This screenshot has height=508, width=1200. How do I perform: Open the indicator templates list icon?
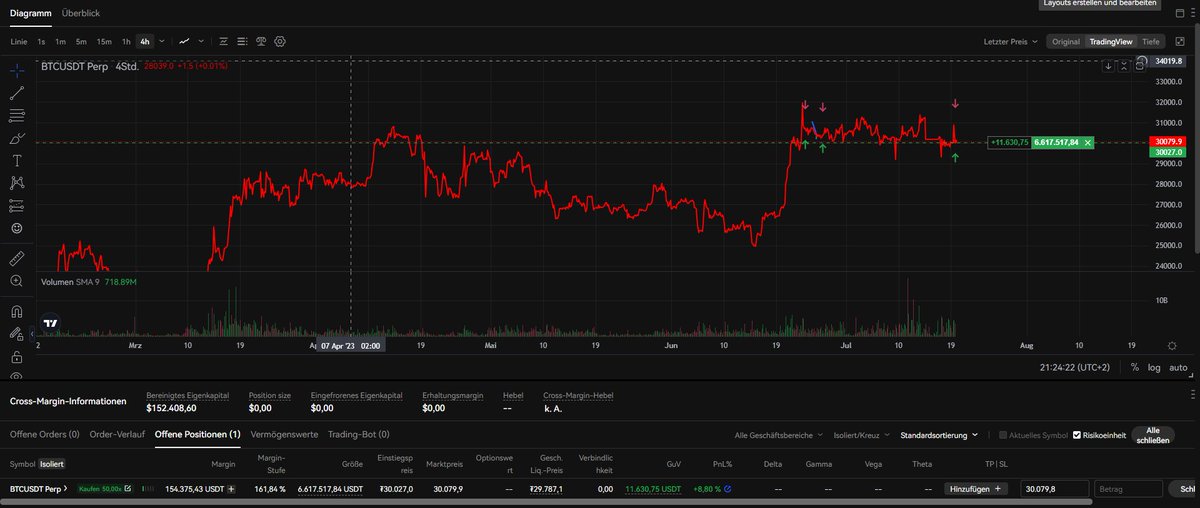(242, 41)
